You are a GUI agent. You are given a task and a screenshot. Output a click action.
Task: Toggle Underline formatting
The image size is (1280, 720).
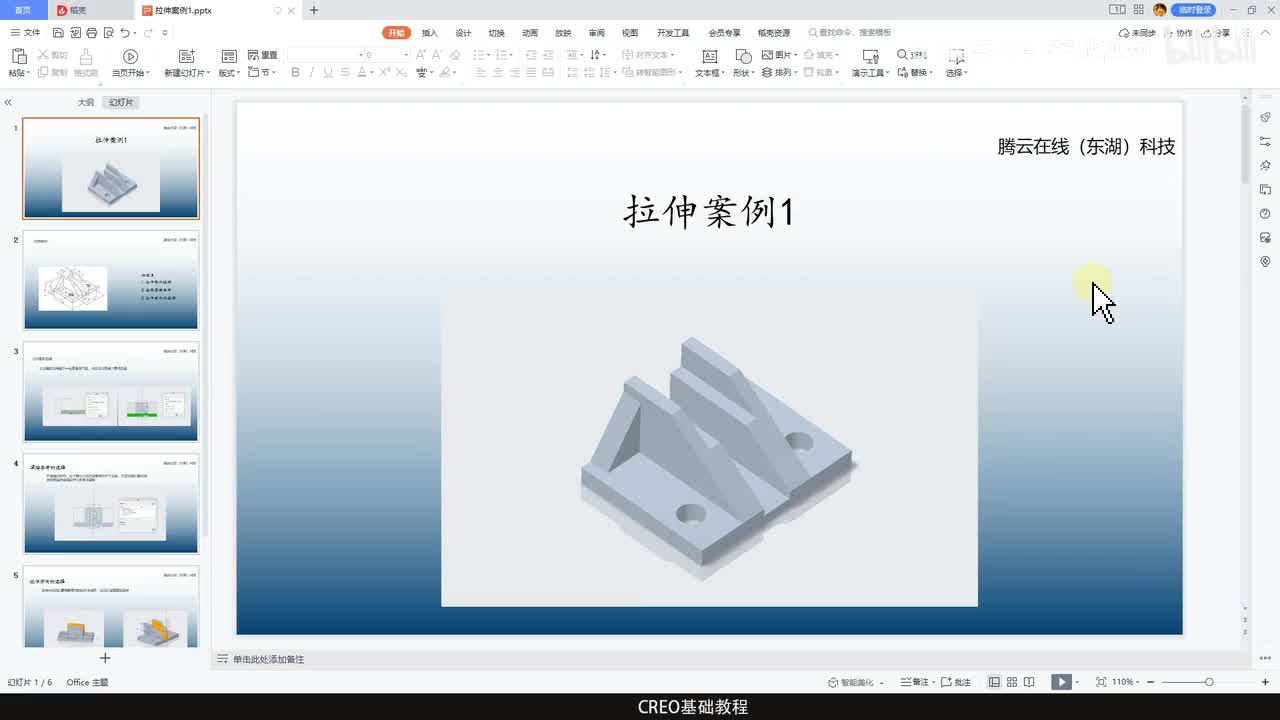pyautogui.click(x=327, y=73)
